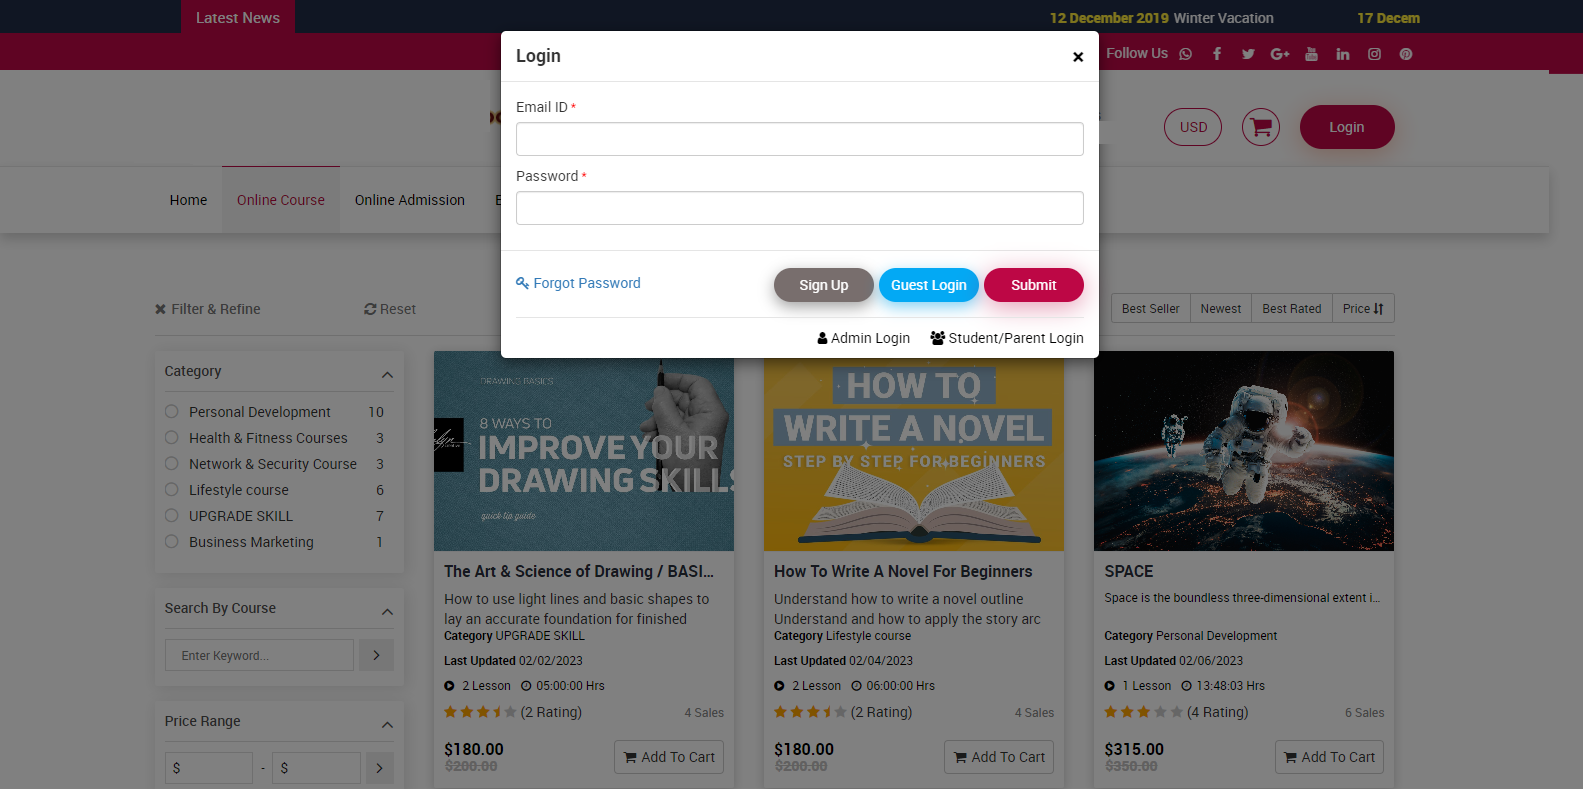Collapse the Search By Course section

pos(387,612)
